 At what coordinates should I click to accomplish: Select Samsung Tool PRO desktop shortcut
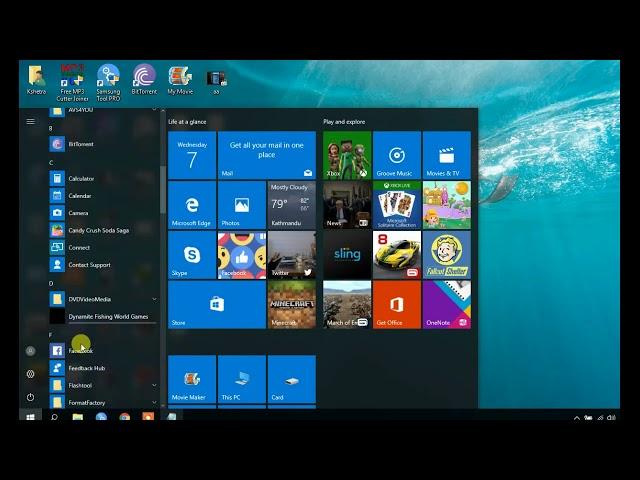108,83
